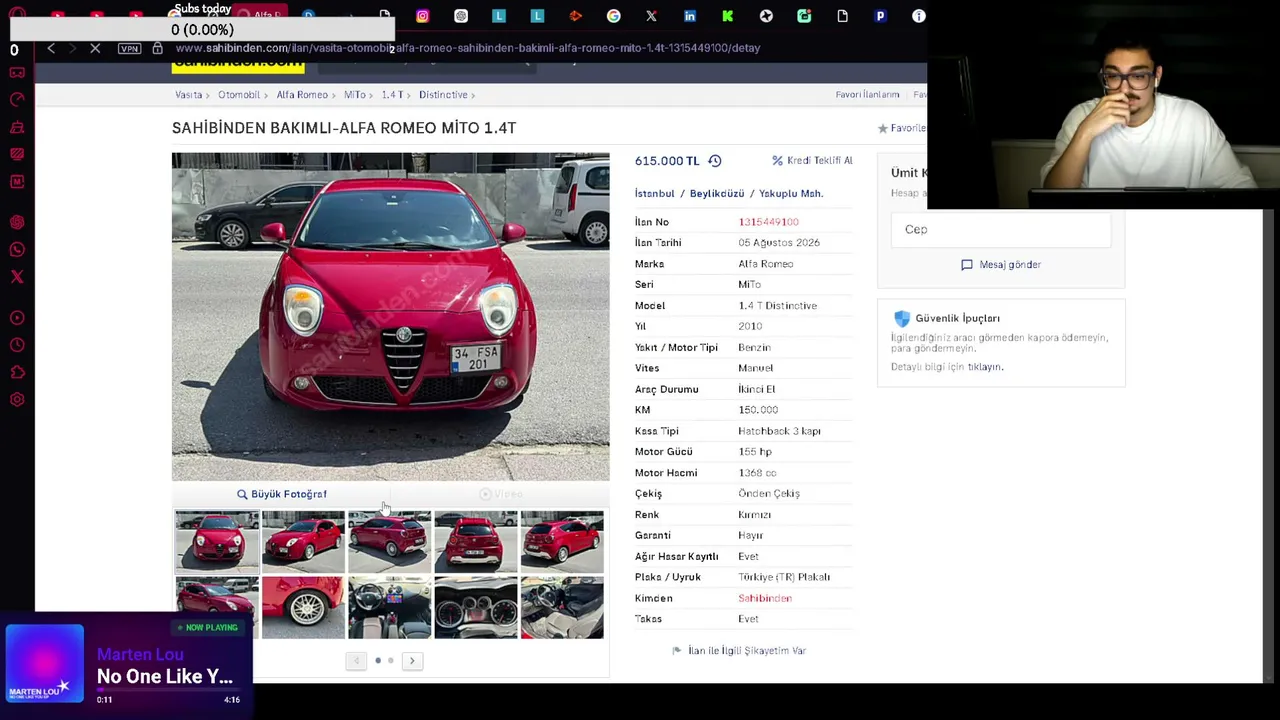Select the front-left angle car thumbnail
The width and height of the screenshot is (1280, 720).
(x=303, y=542)
